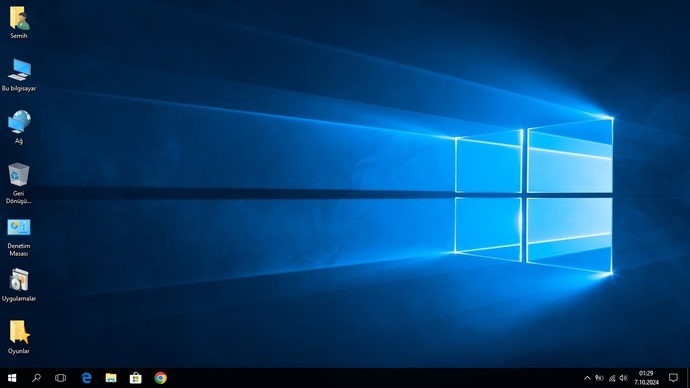Launch Google Chrome from taskbar

161,378
